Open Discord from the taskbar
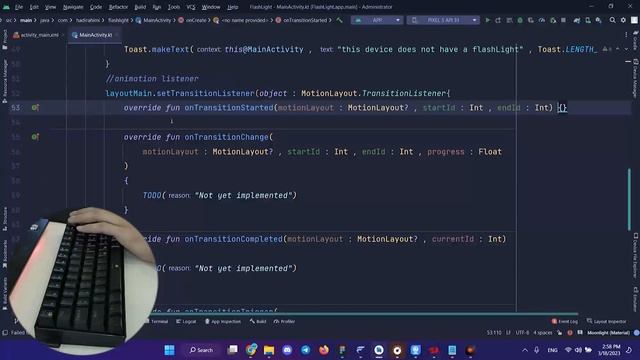 287,350
